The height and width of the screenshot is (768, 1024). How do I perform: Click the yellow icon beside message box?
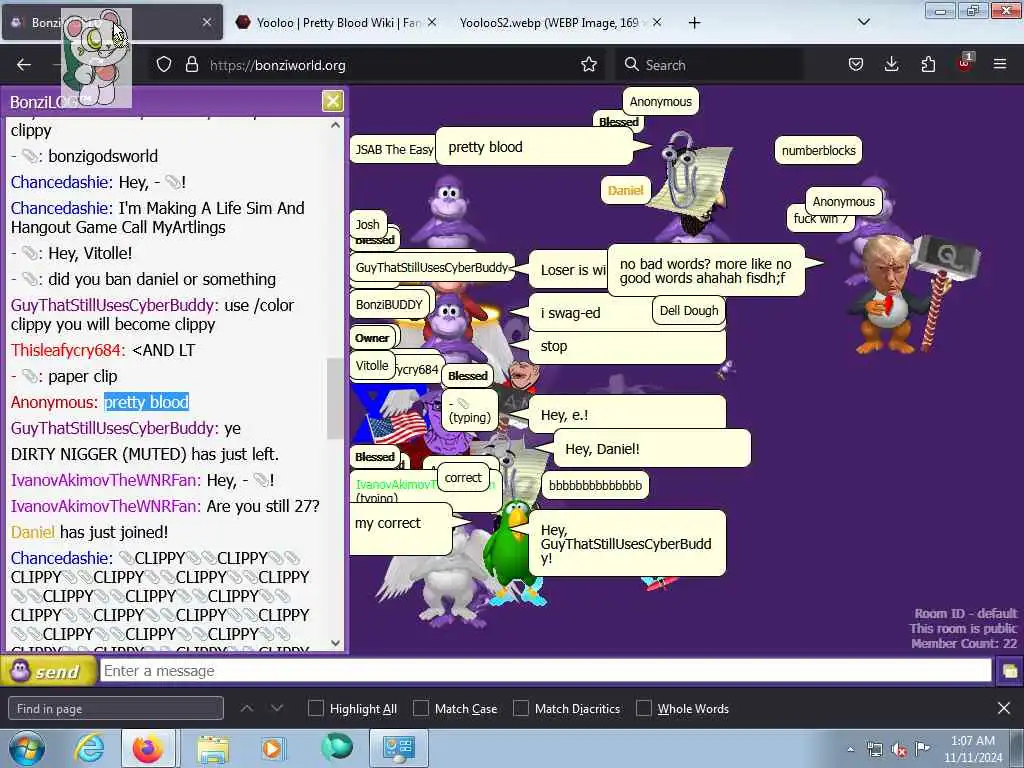1009,671
